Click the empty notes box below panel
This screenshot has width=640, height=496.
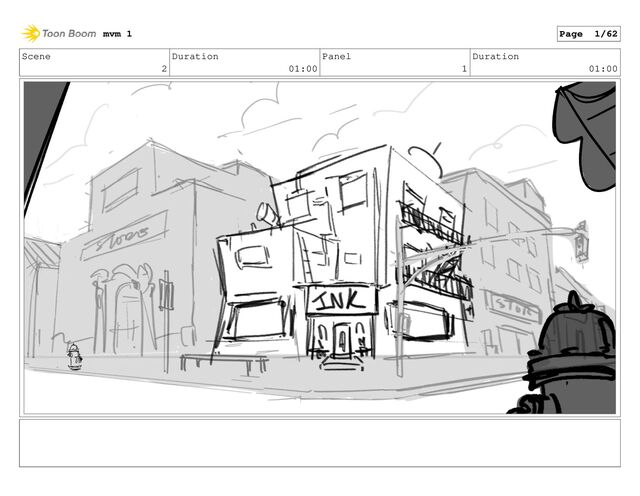coord(320,443)
